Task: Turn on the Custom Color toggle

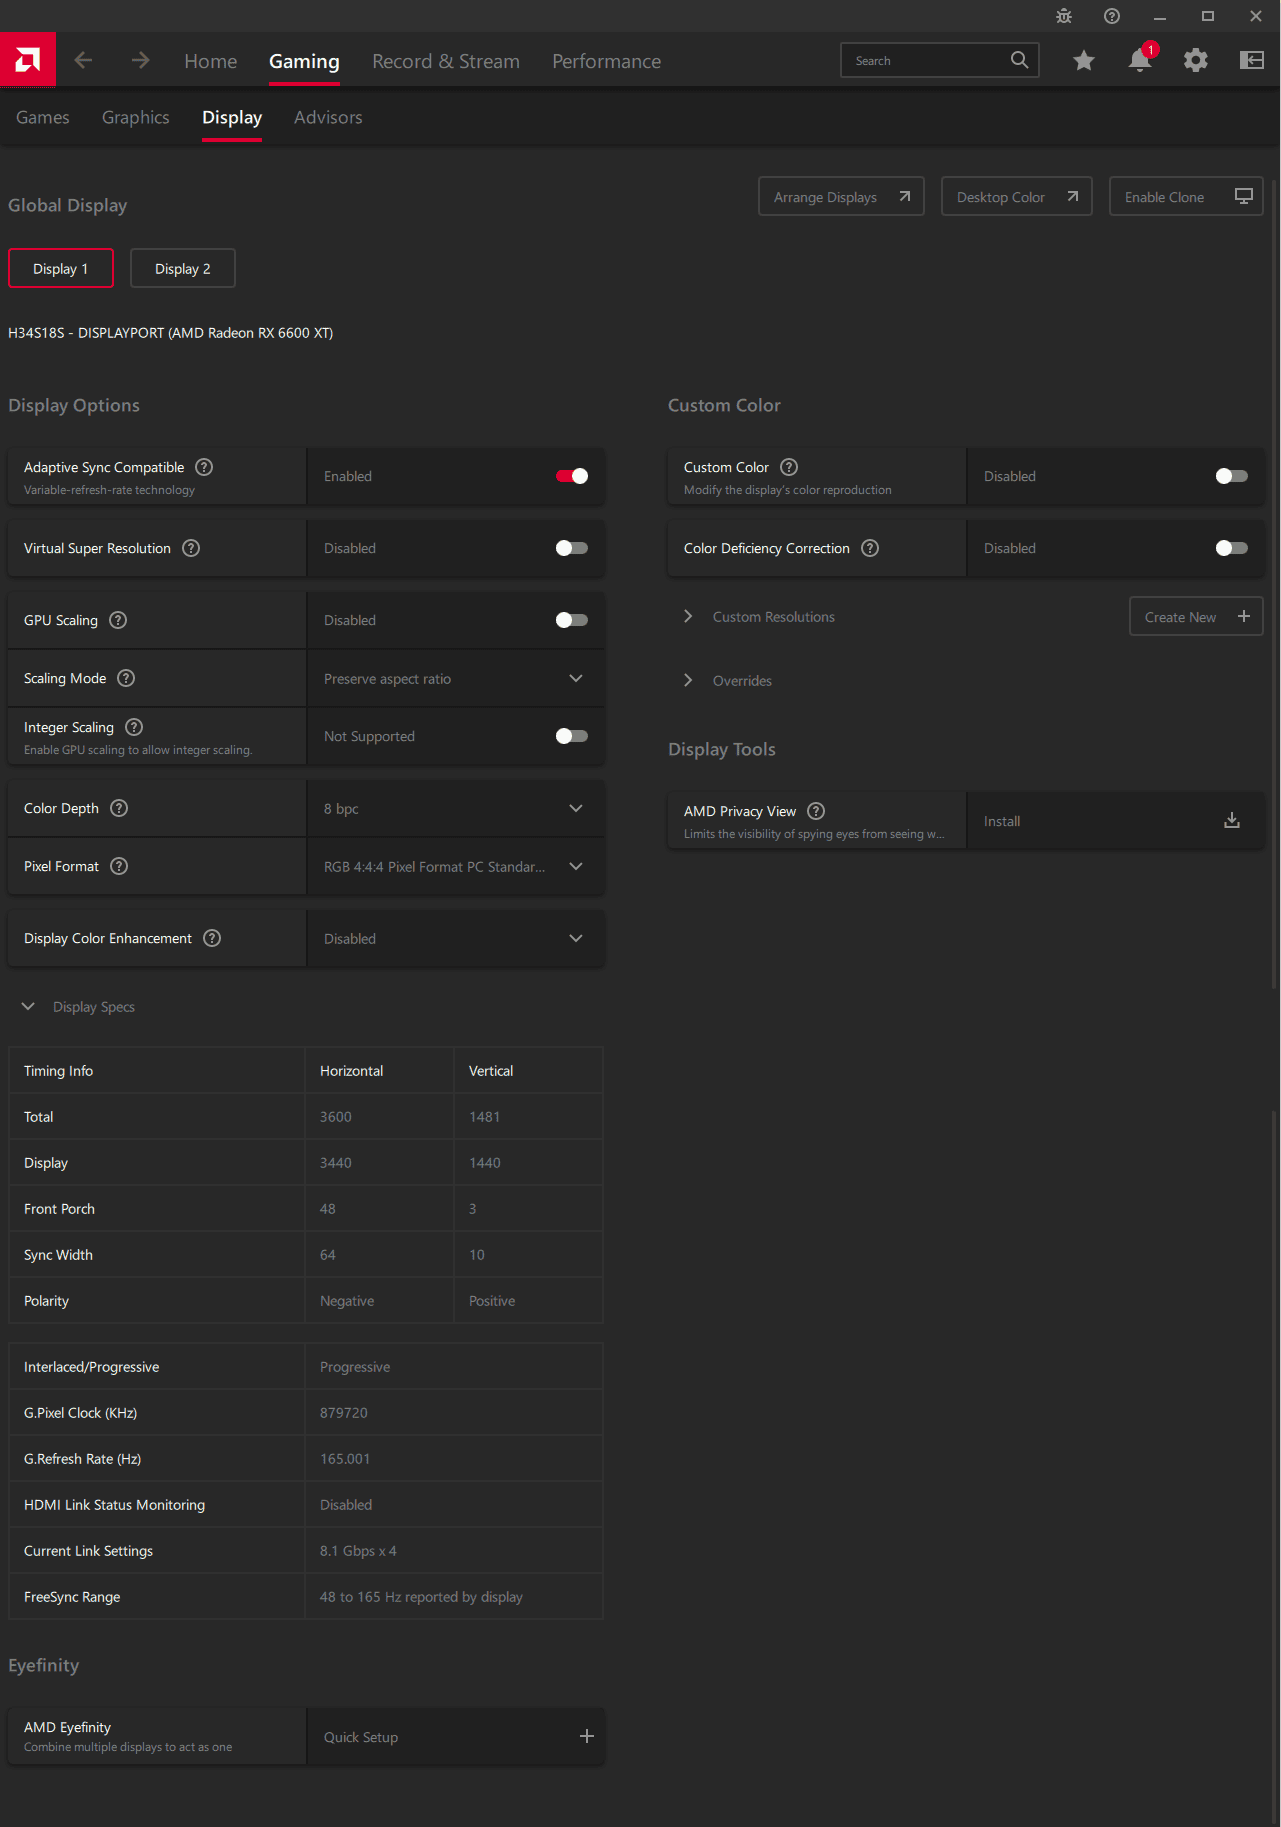Action: pos(1231,476)
